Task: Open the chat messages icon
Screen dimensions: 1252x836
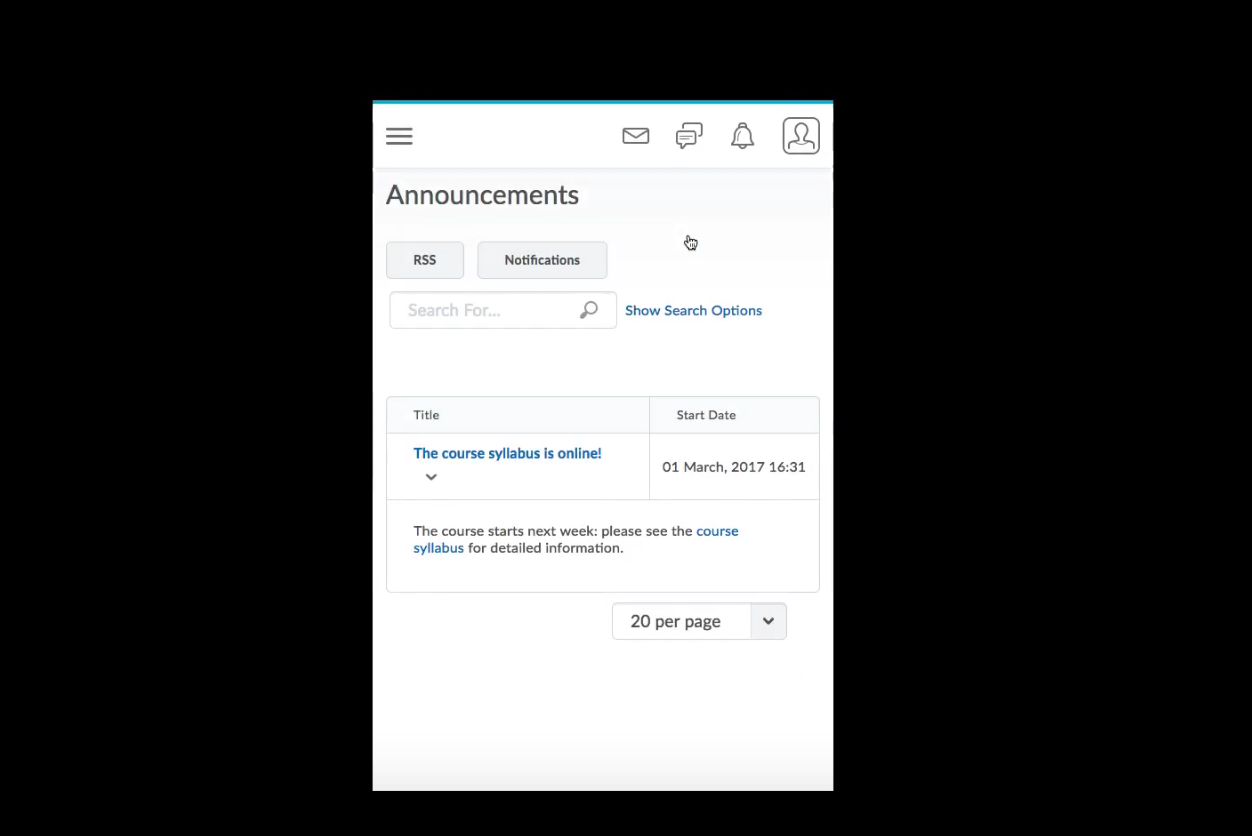Action: [x=689, y=136]
